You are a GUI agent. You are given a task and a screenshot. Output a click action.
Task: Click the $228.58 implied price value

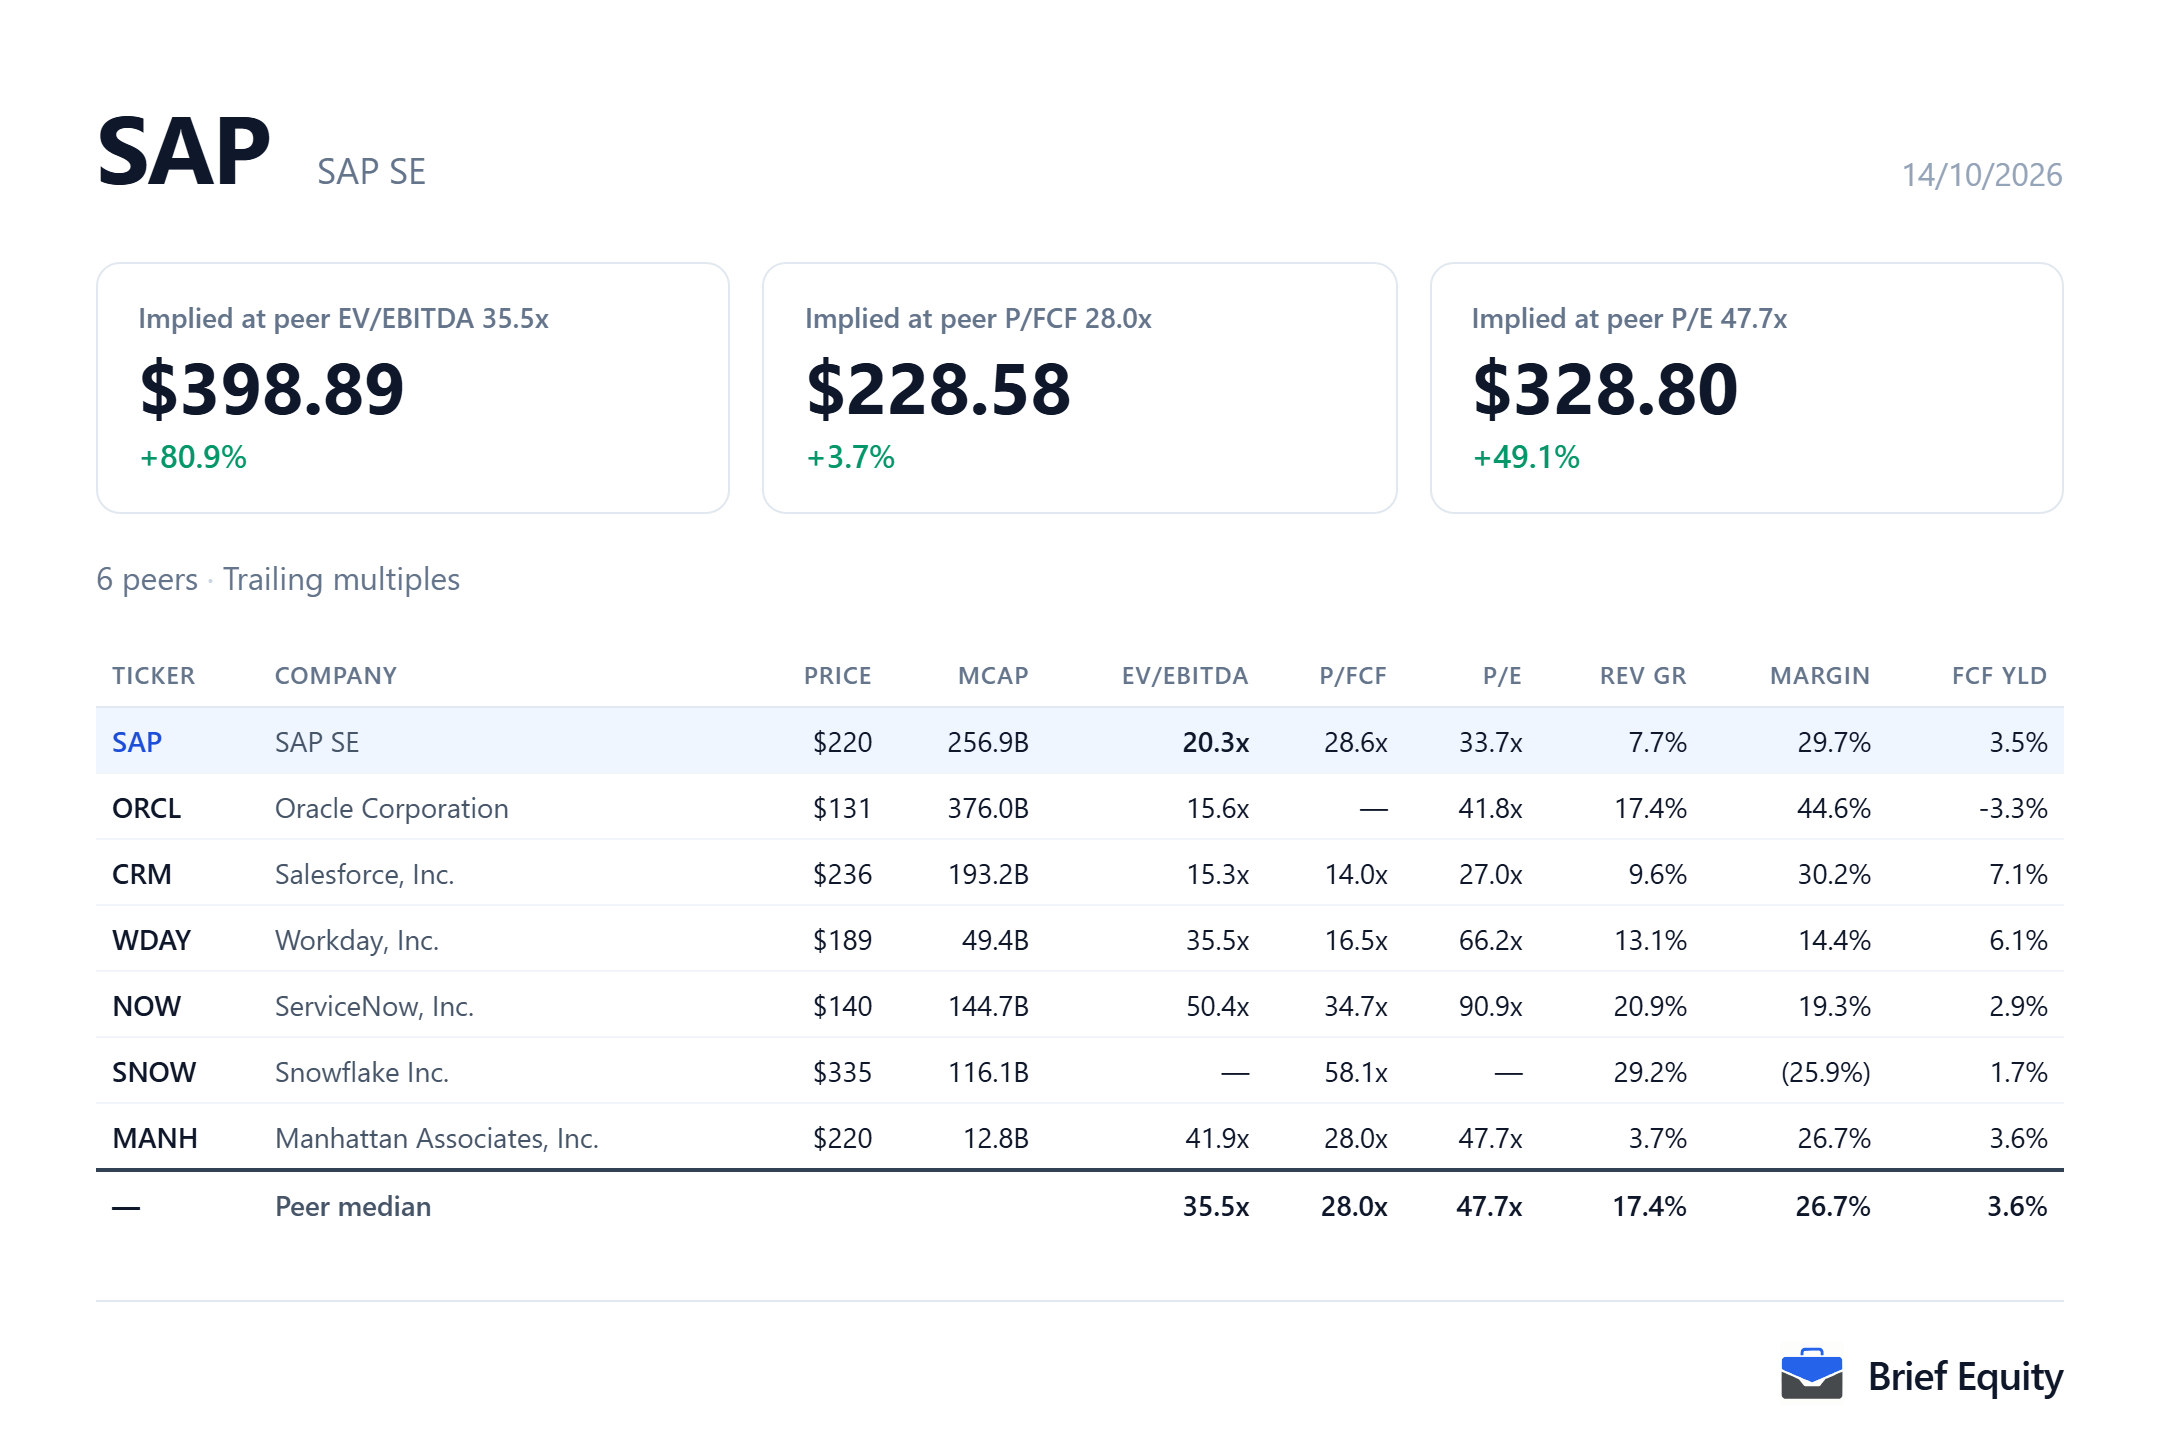tap(938, 389)
